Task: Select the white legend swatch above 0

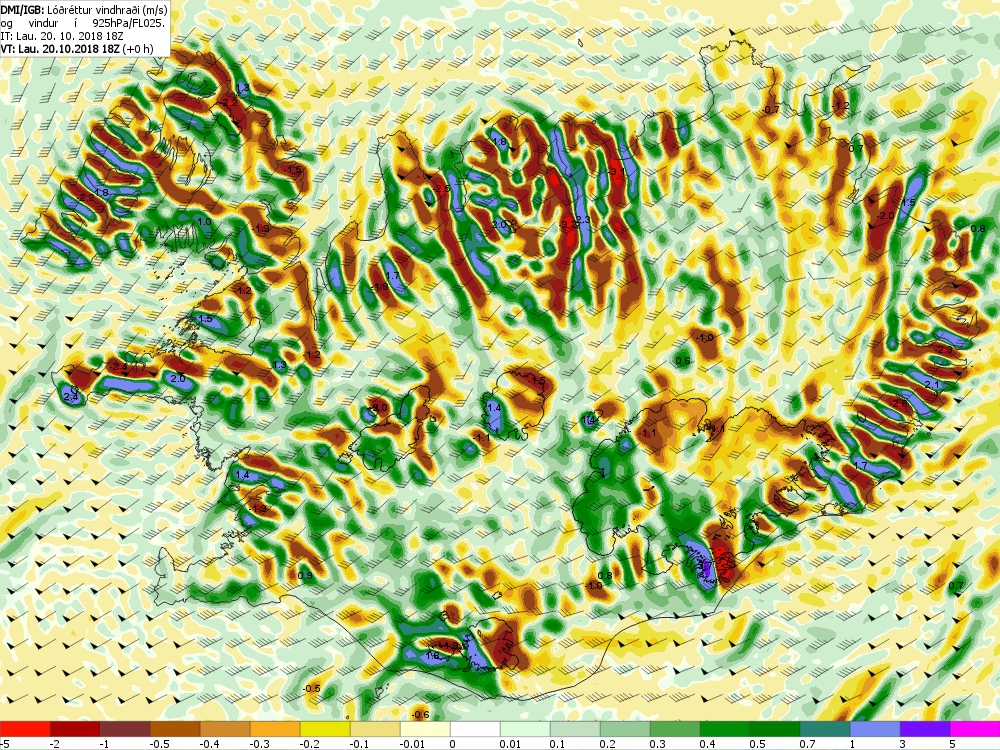Action: coord(475,729)
